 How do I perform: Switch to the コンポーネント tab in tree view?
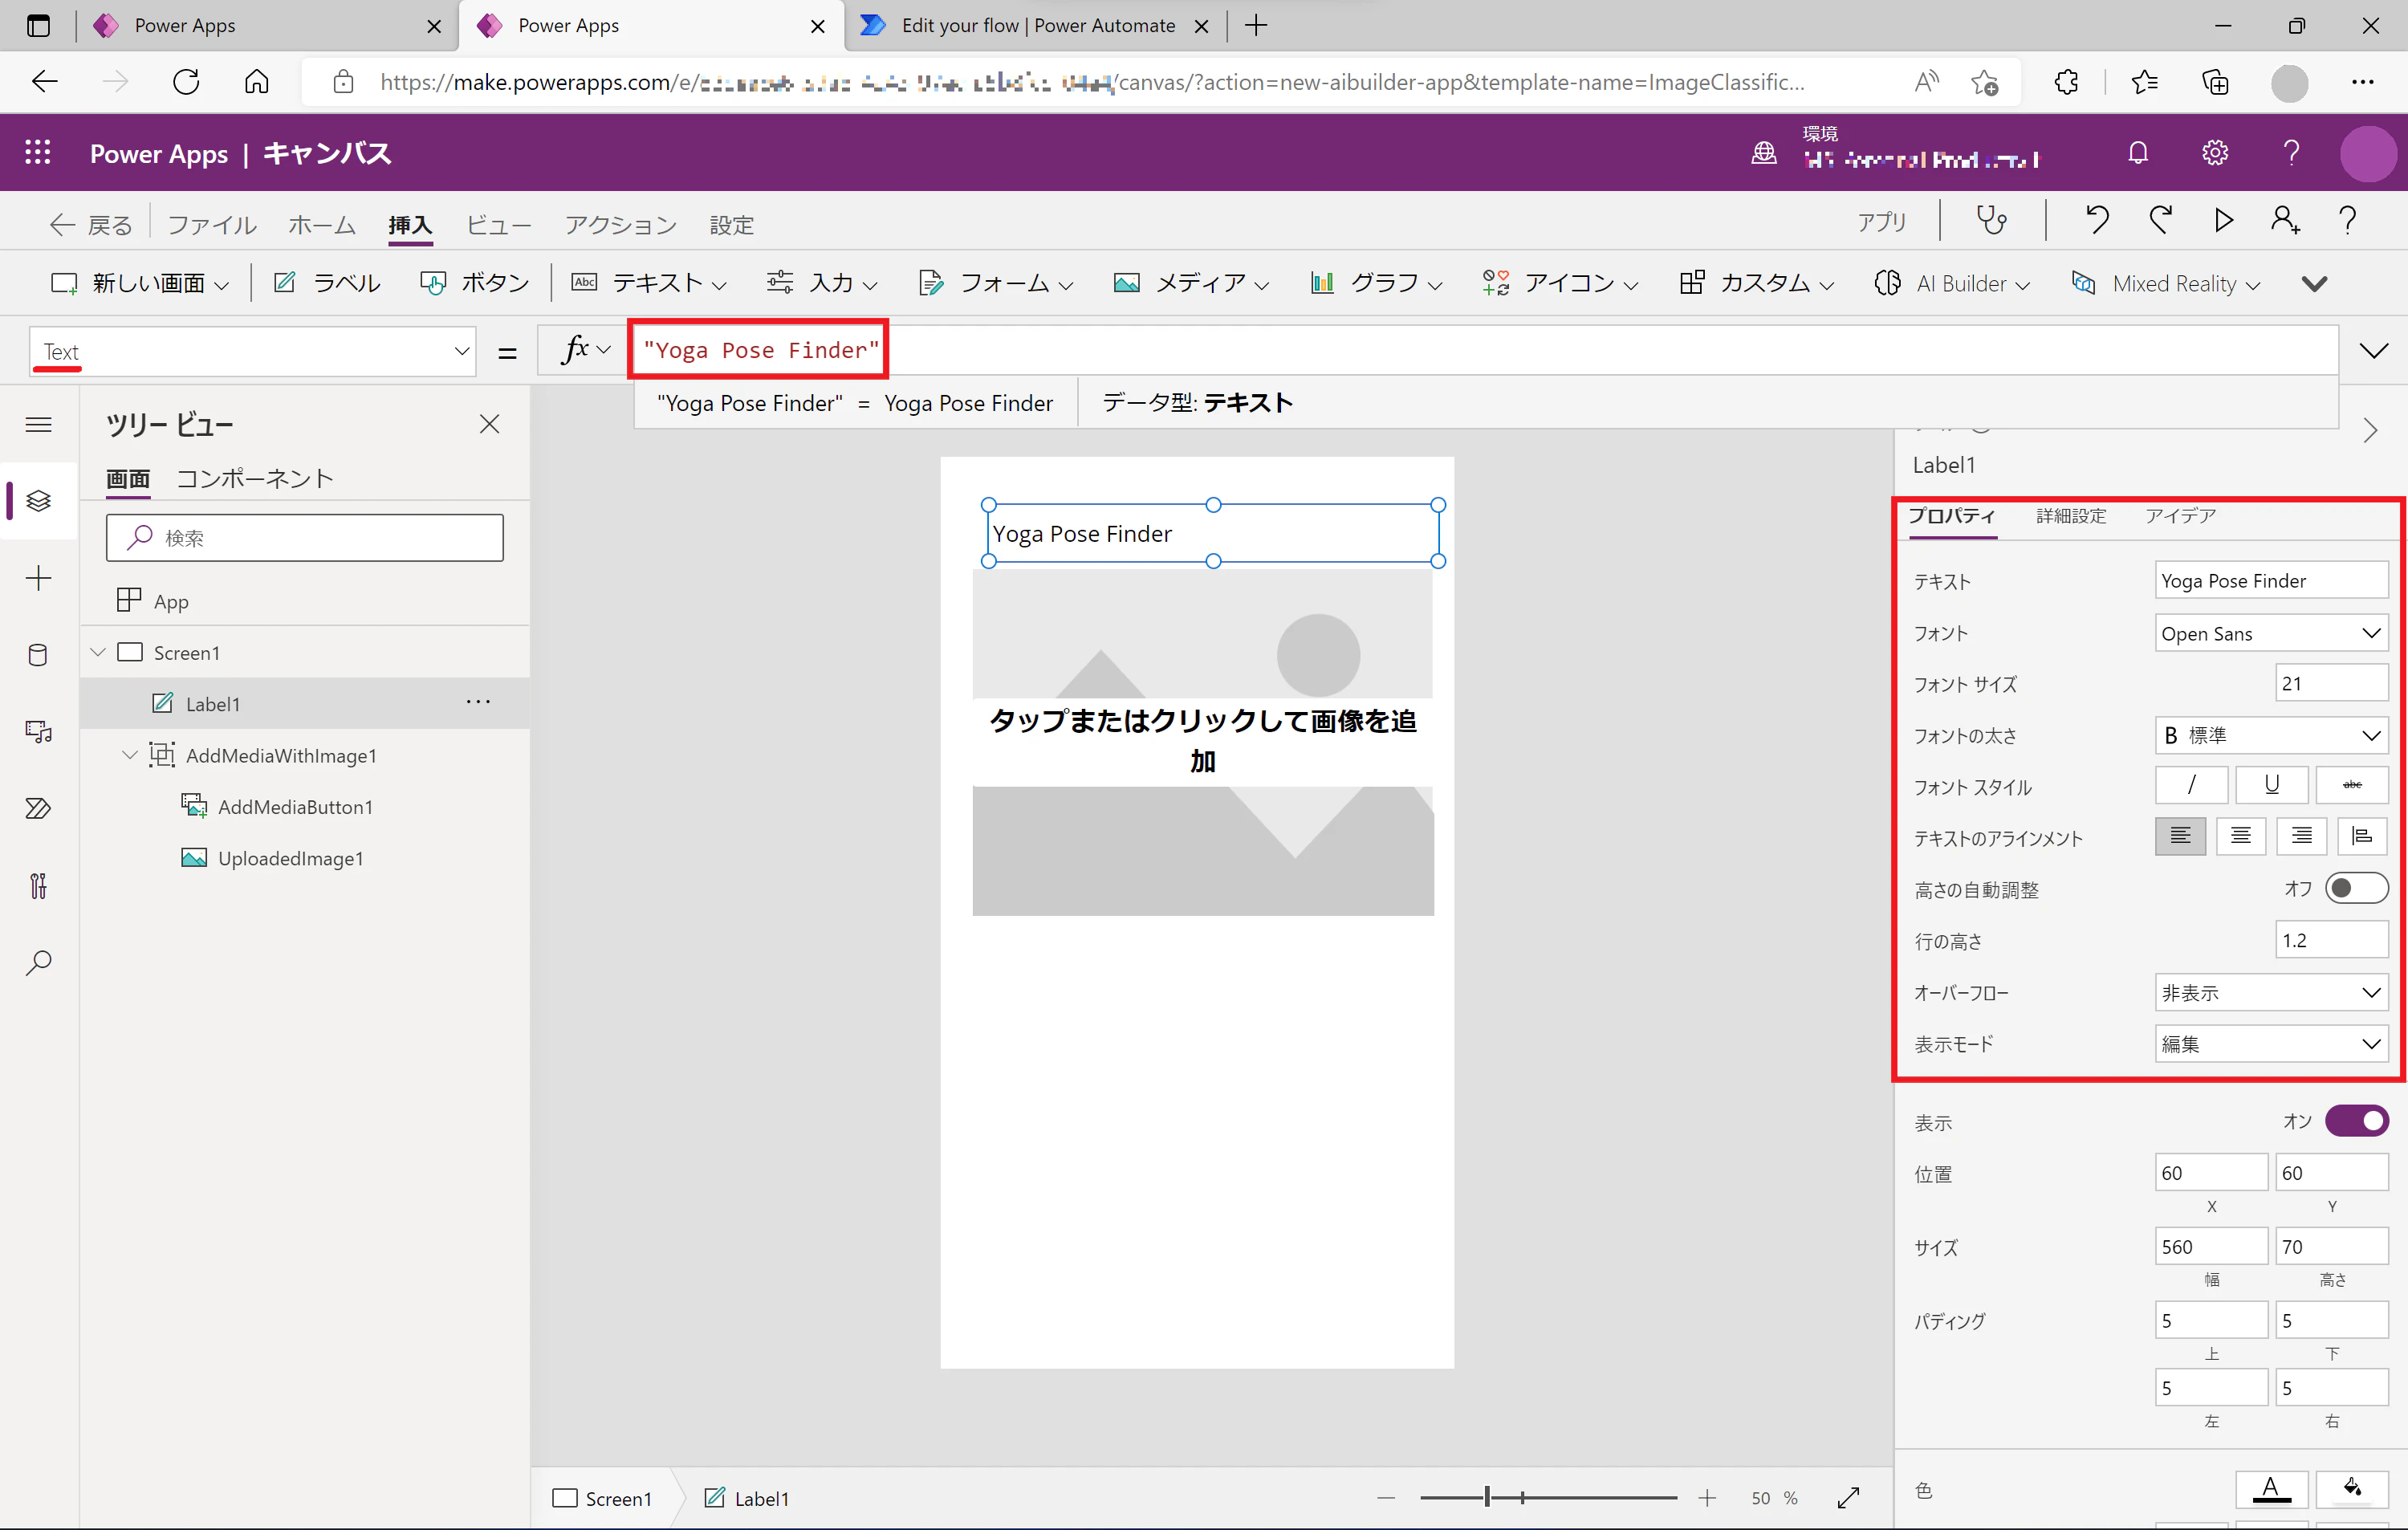[254, 478]
